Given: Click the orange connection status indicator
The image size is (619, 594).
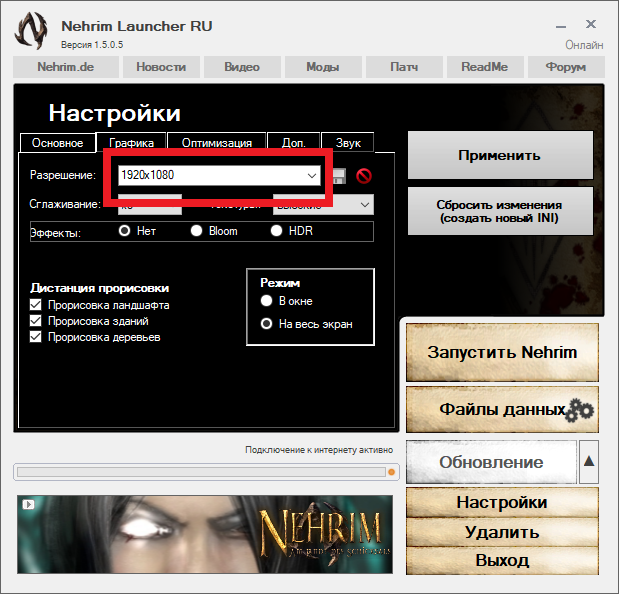Looking at the screenshot, I should tap(391, 472).
